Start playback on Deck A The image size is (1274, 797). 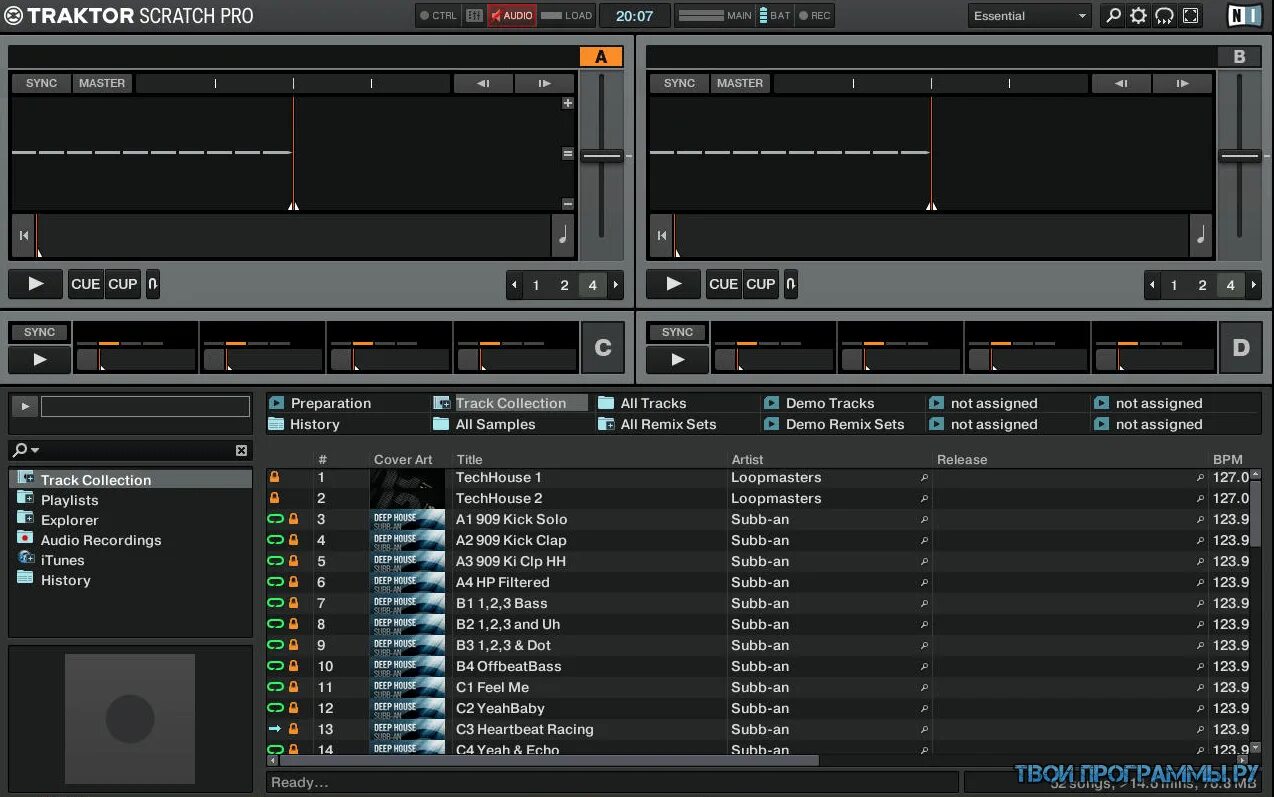tap(36, 284)
